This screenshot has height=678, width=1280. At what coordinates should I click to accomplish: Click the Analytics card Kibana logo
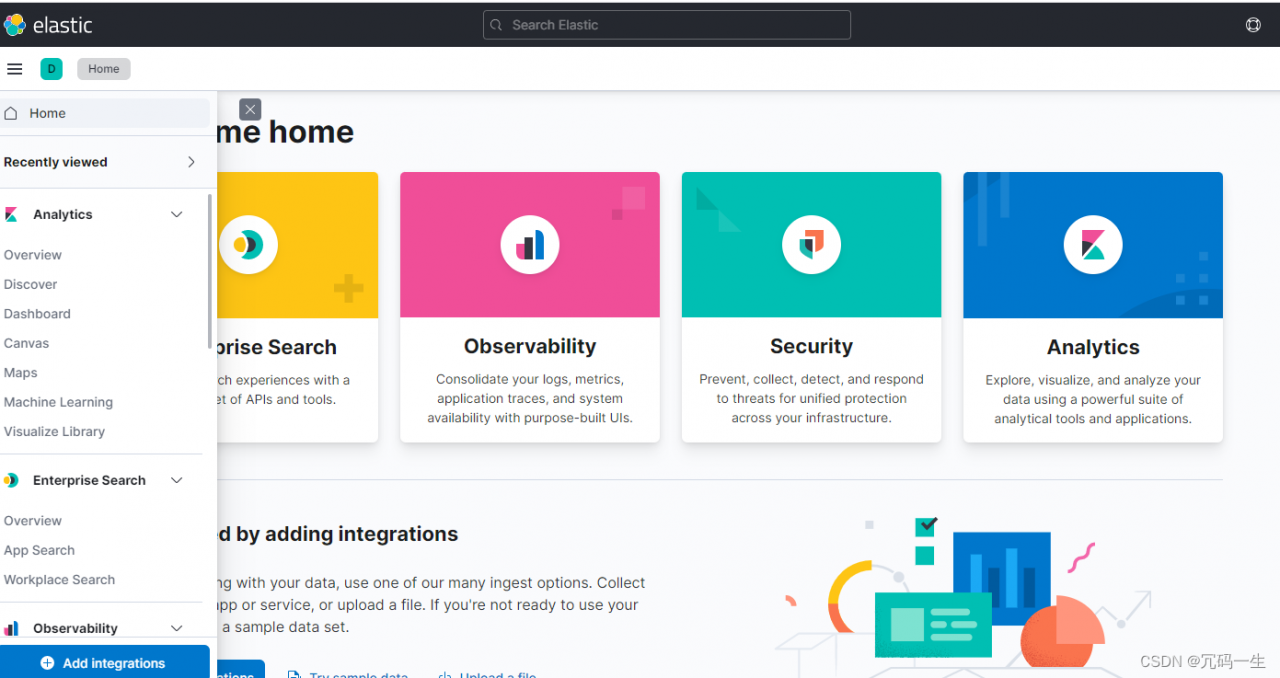pos(1093,244)
